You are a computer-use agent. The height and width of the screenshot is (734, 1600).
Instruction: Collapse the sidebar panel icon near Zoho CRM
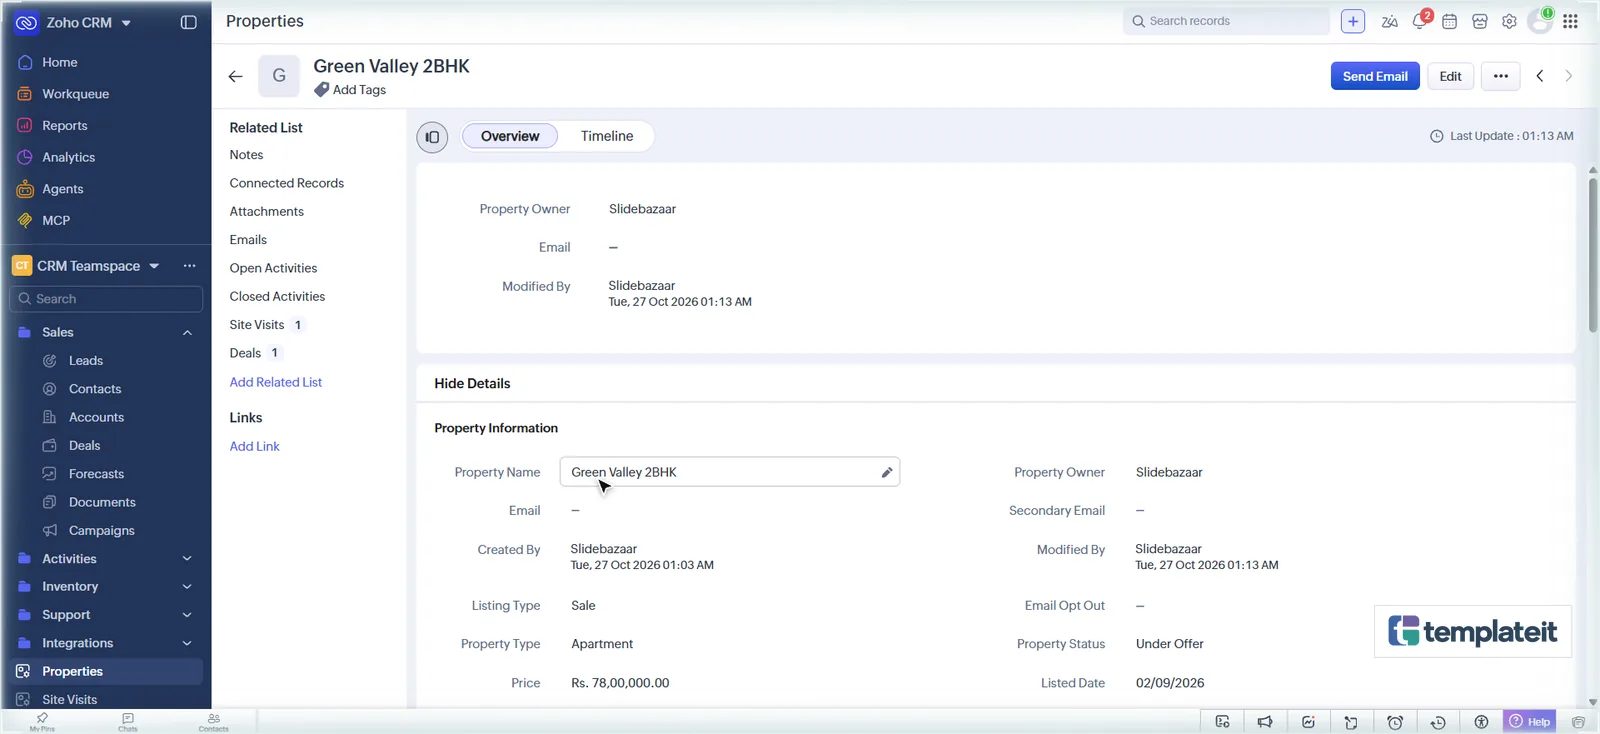pyautogui.click(x=188, y=22)
